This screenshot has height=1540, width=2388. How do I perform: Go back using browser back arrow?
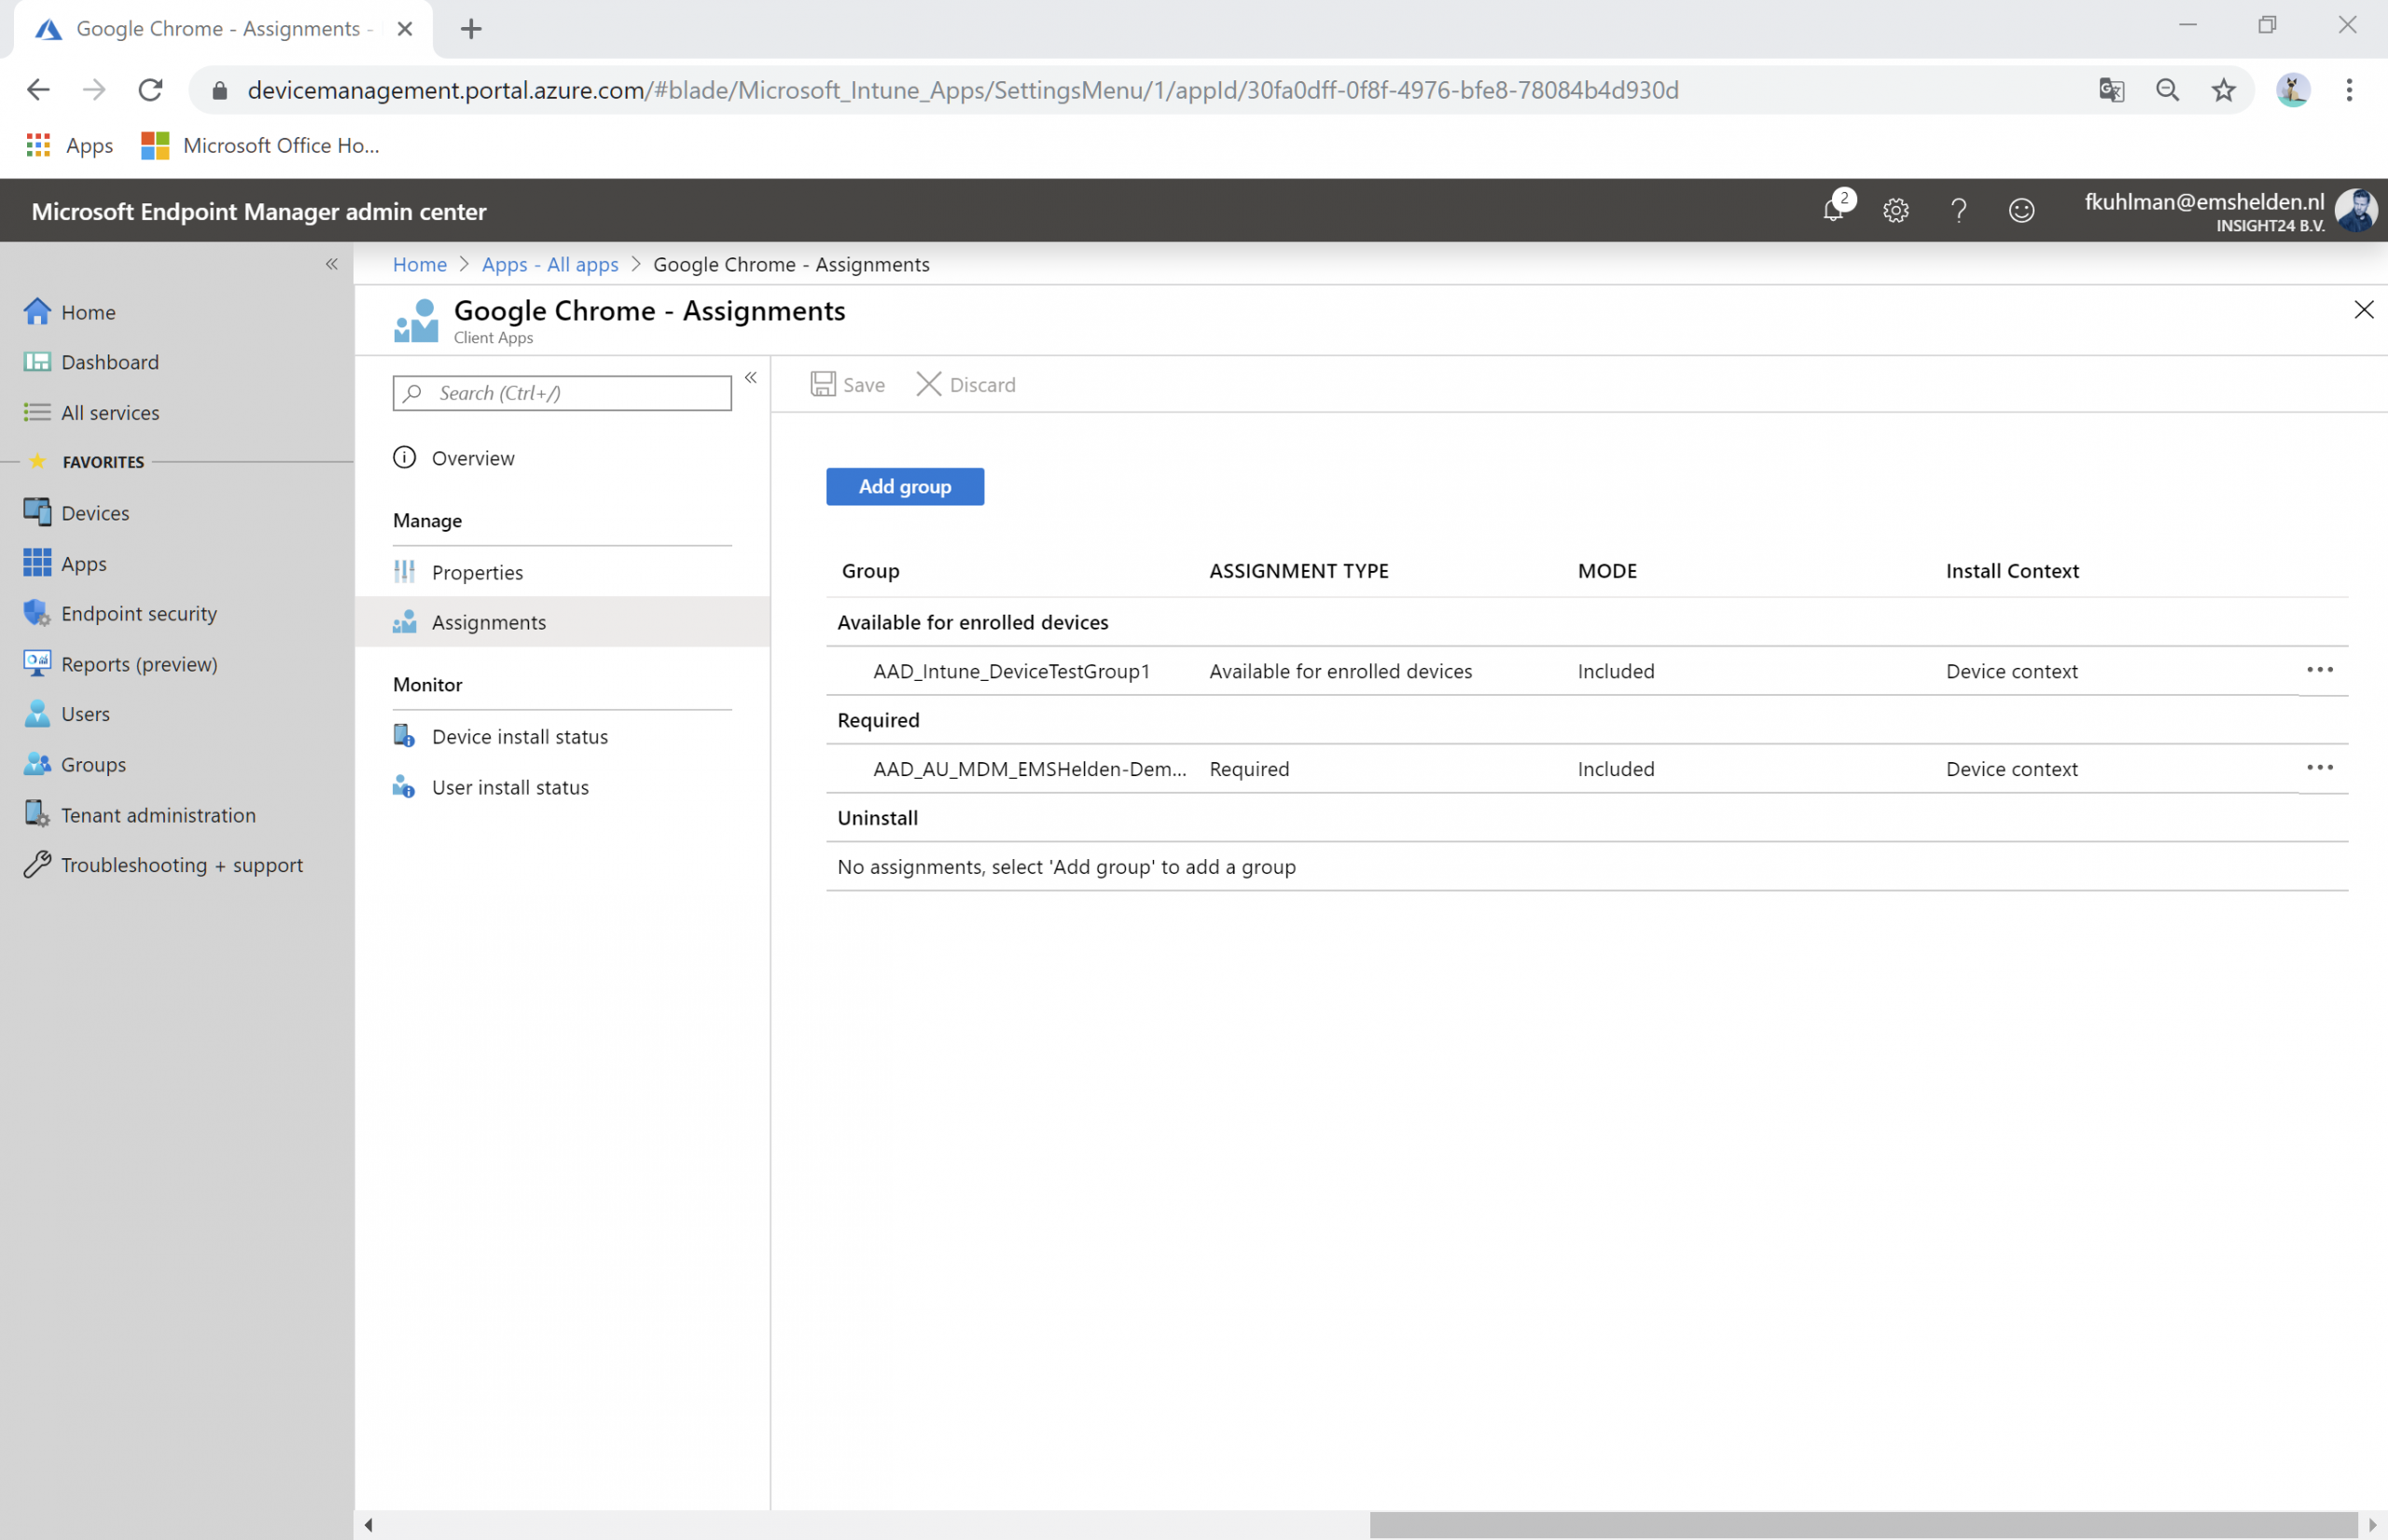(x=38, y=90)
